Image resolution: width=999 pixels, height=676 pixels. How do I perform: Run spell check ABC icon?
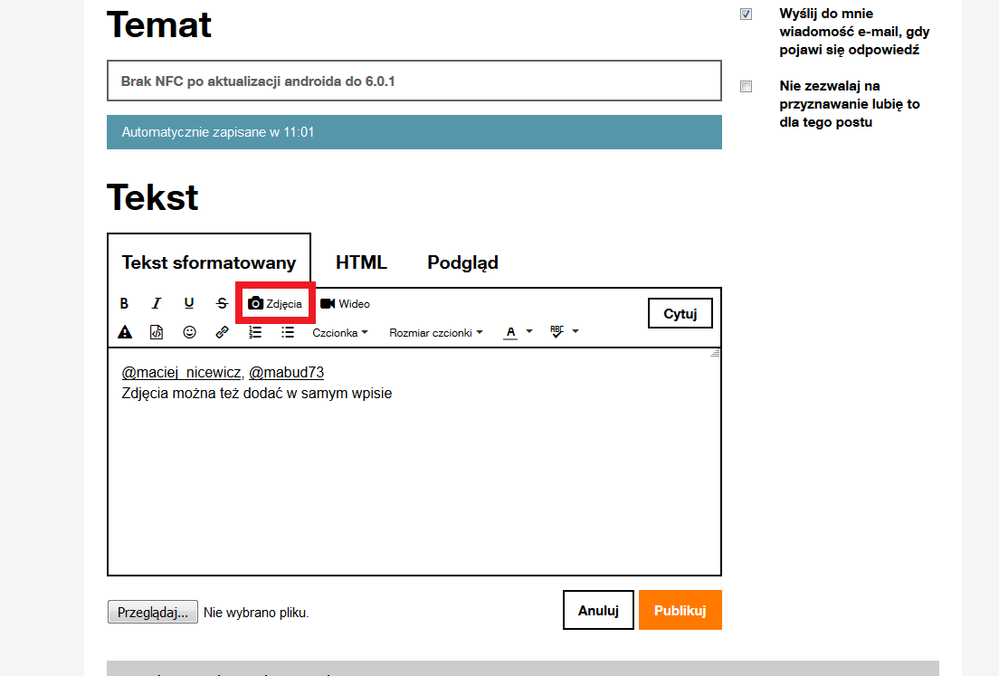tap(557, 332)
